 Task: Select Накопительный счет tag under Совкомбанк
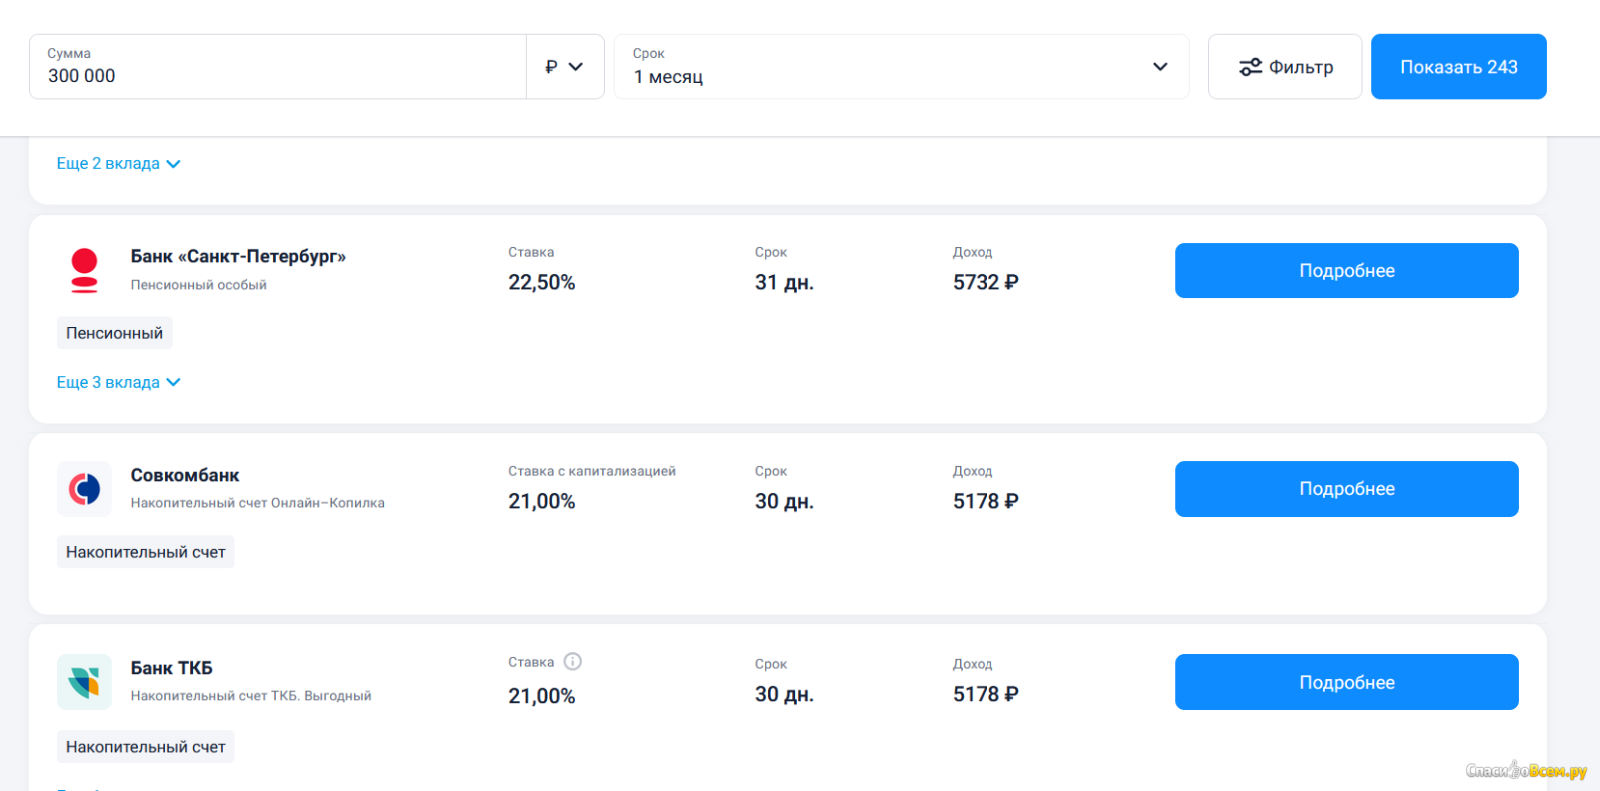point(145,552)
